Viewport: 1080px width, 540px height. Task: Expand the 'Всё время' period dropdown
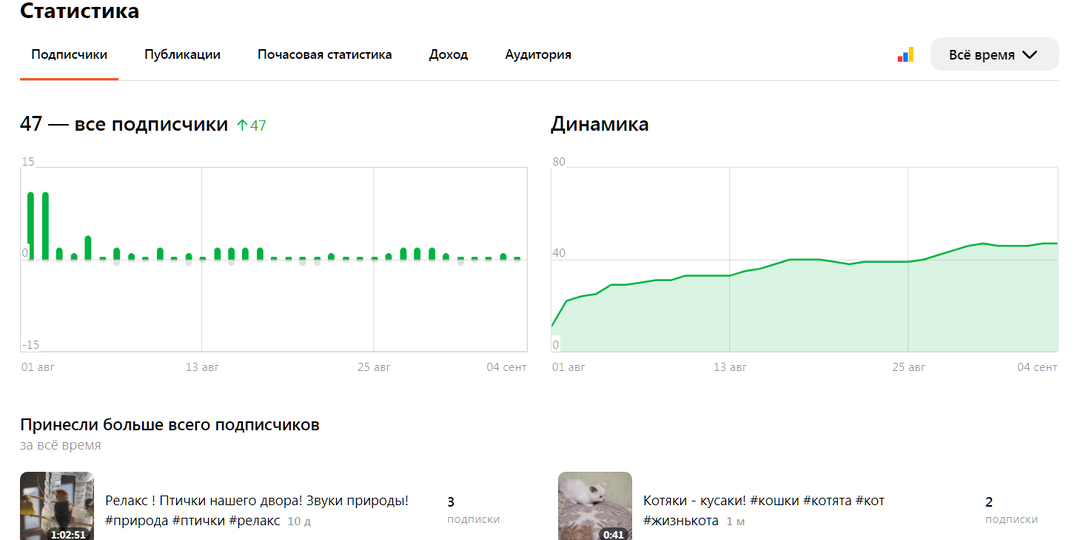pos(994,54)
